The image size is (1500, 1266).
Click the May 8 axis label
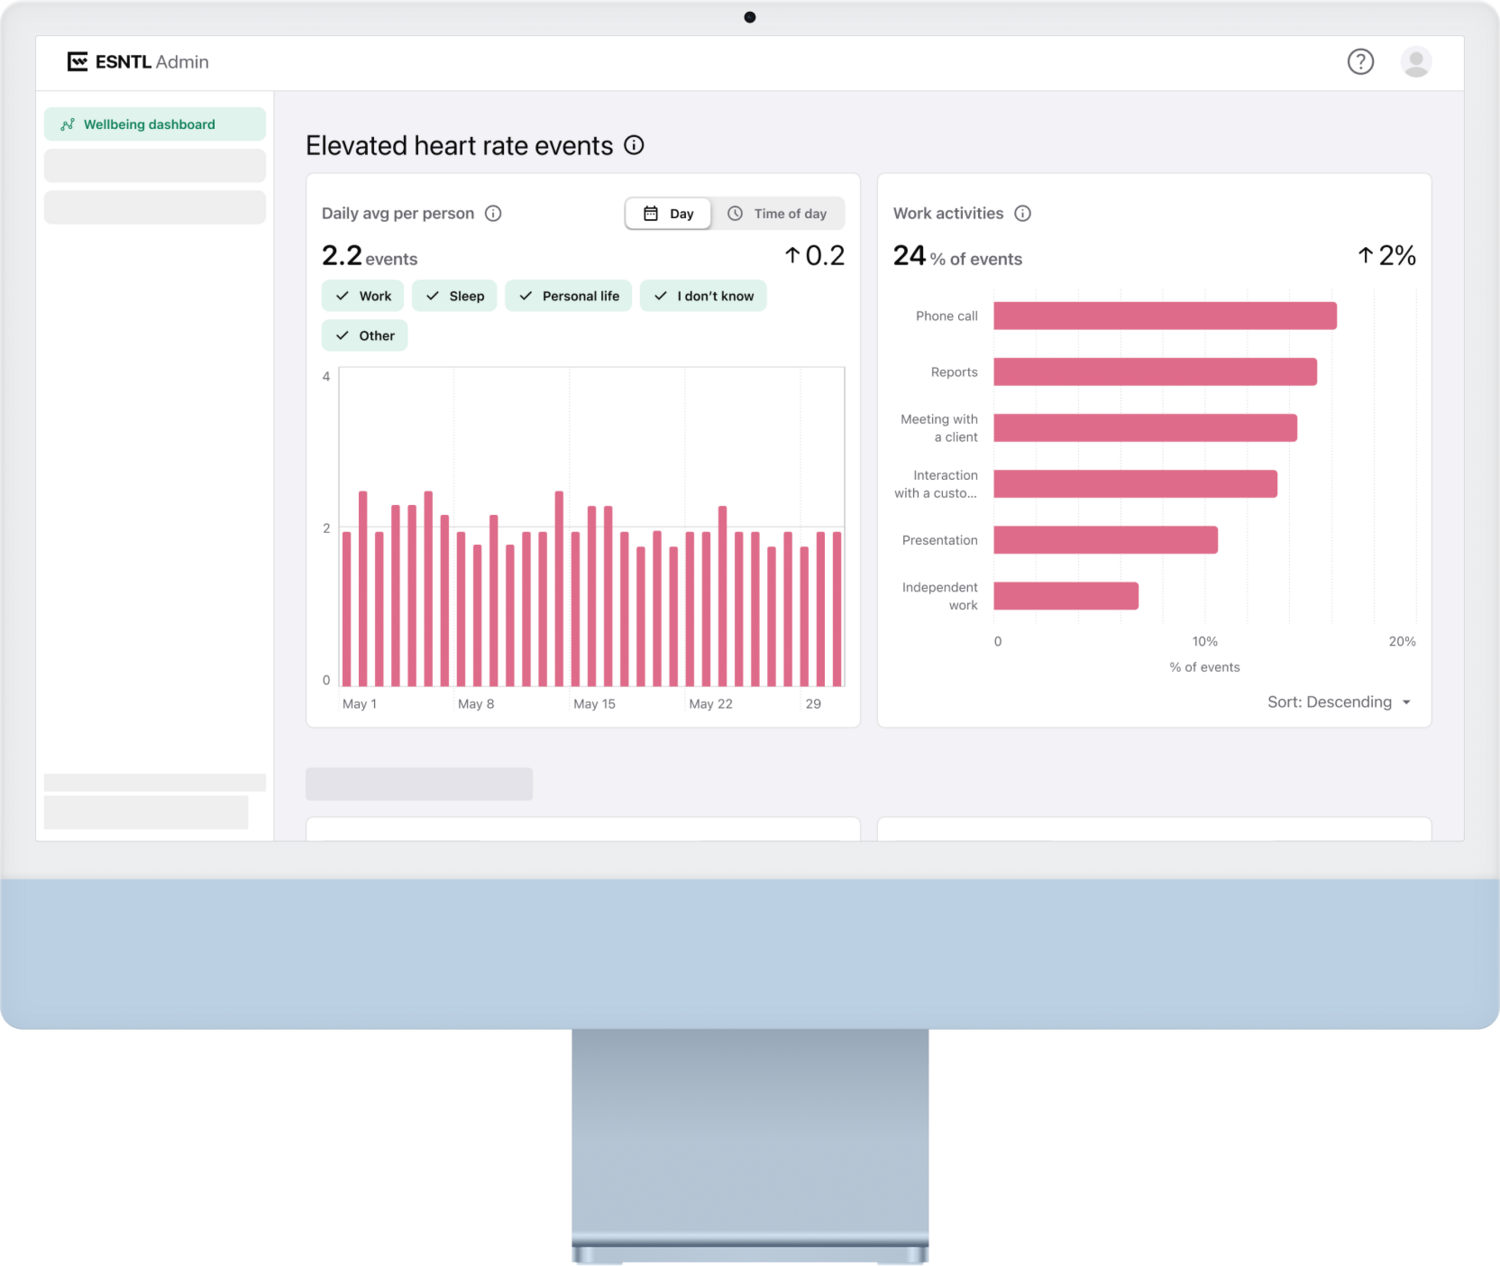point(476,704)
